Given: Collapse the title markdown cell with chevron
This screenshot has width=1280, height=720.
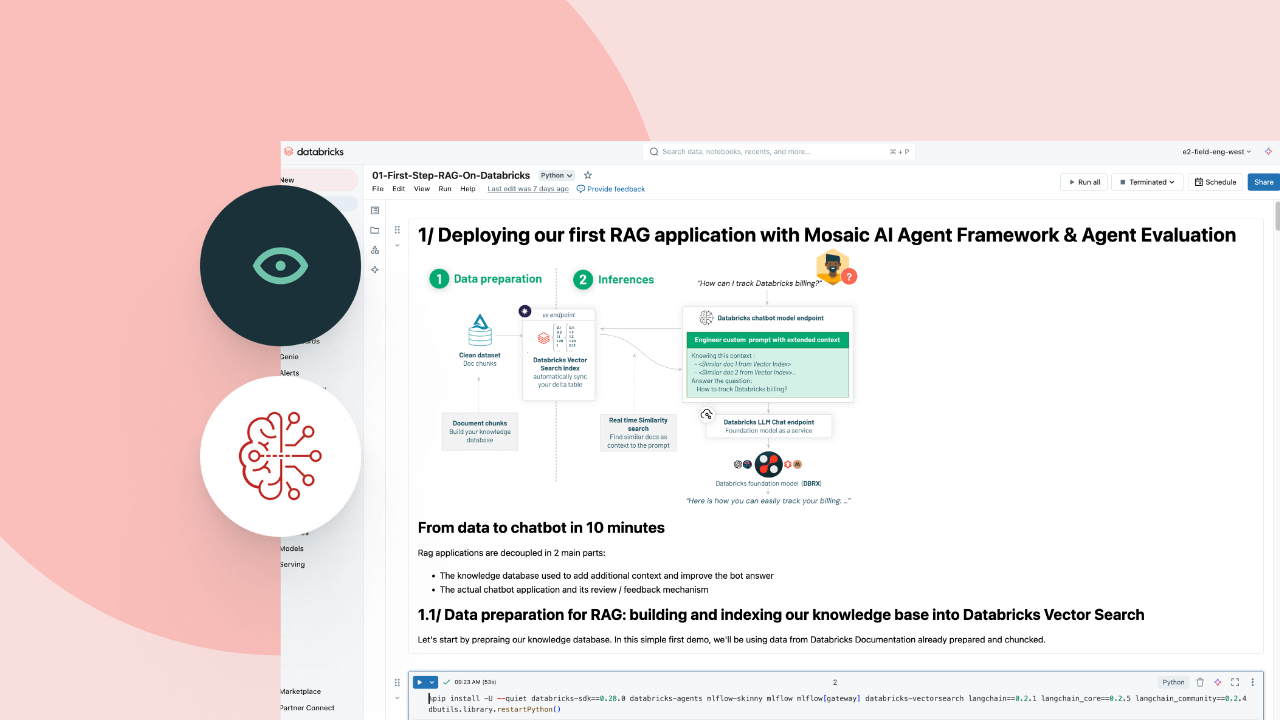Looking at the screenshot, I should click(397, 245).
